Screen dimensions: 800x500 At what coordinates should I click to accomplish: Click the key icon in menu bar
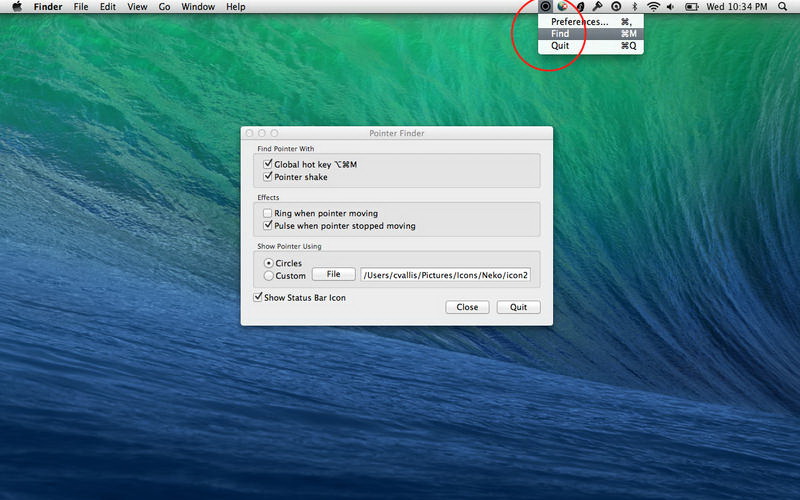coord(598,7)
